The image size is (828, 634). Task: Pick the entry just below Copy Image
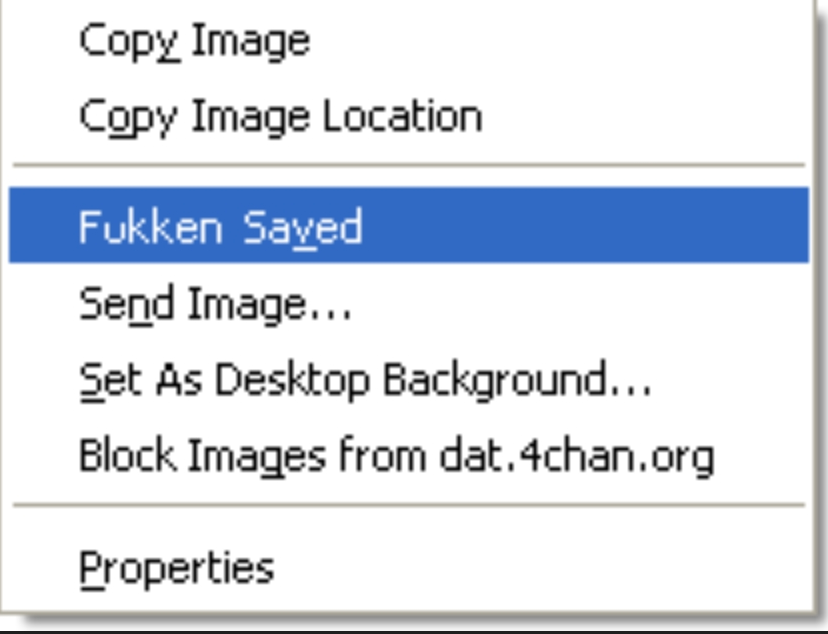point(409,117)
